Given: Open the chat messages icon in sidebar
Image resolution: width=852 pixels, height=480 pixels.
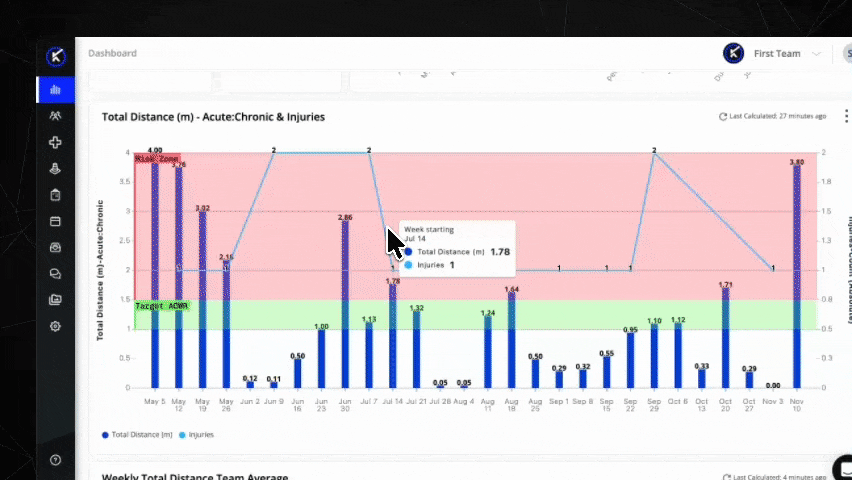Looking at the screenshot, I should point(55,273).
